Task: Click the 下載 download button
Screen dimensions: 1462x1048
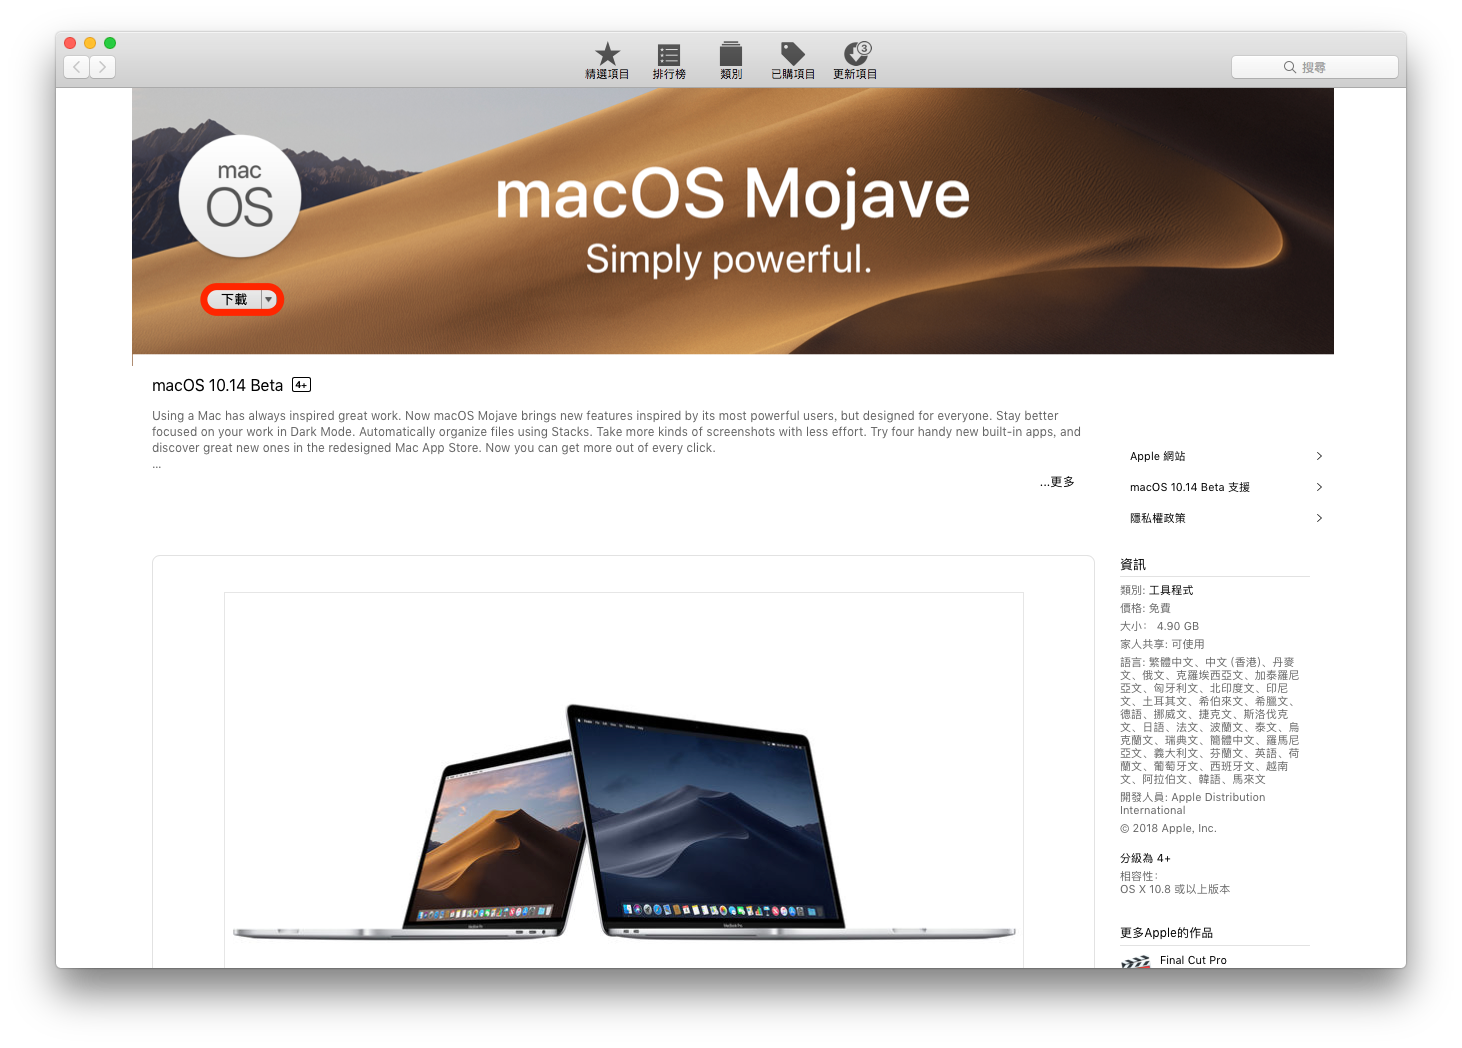Action: tap(235, 300)
